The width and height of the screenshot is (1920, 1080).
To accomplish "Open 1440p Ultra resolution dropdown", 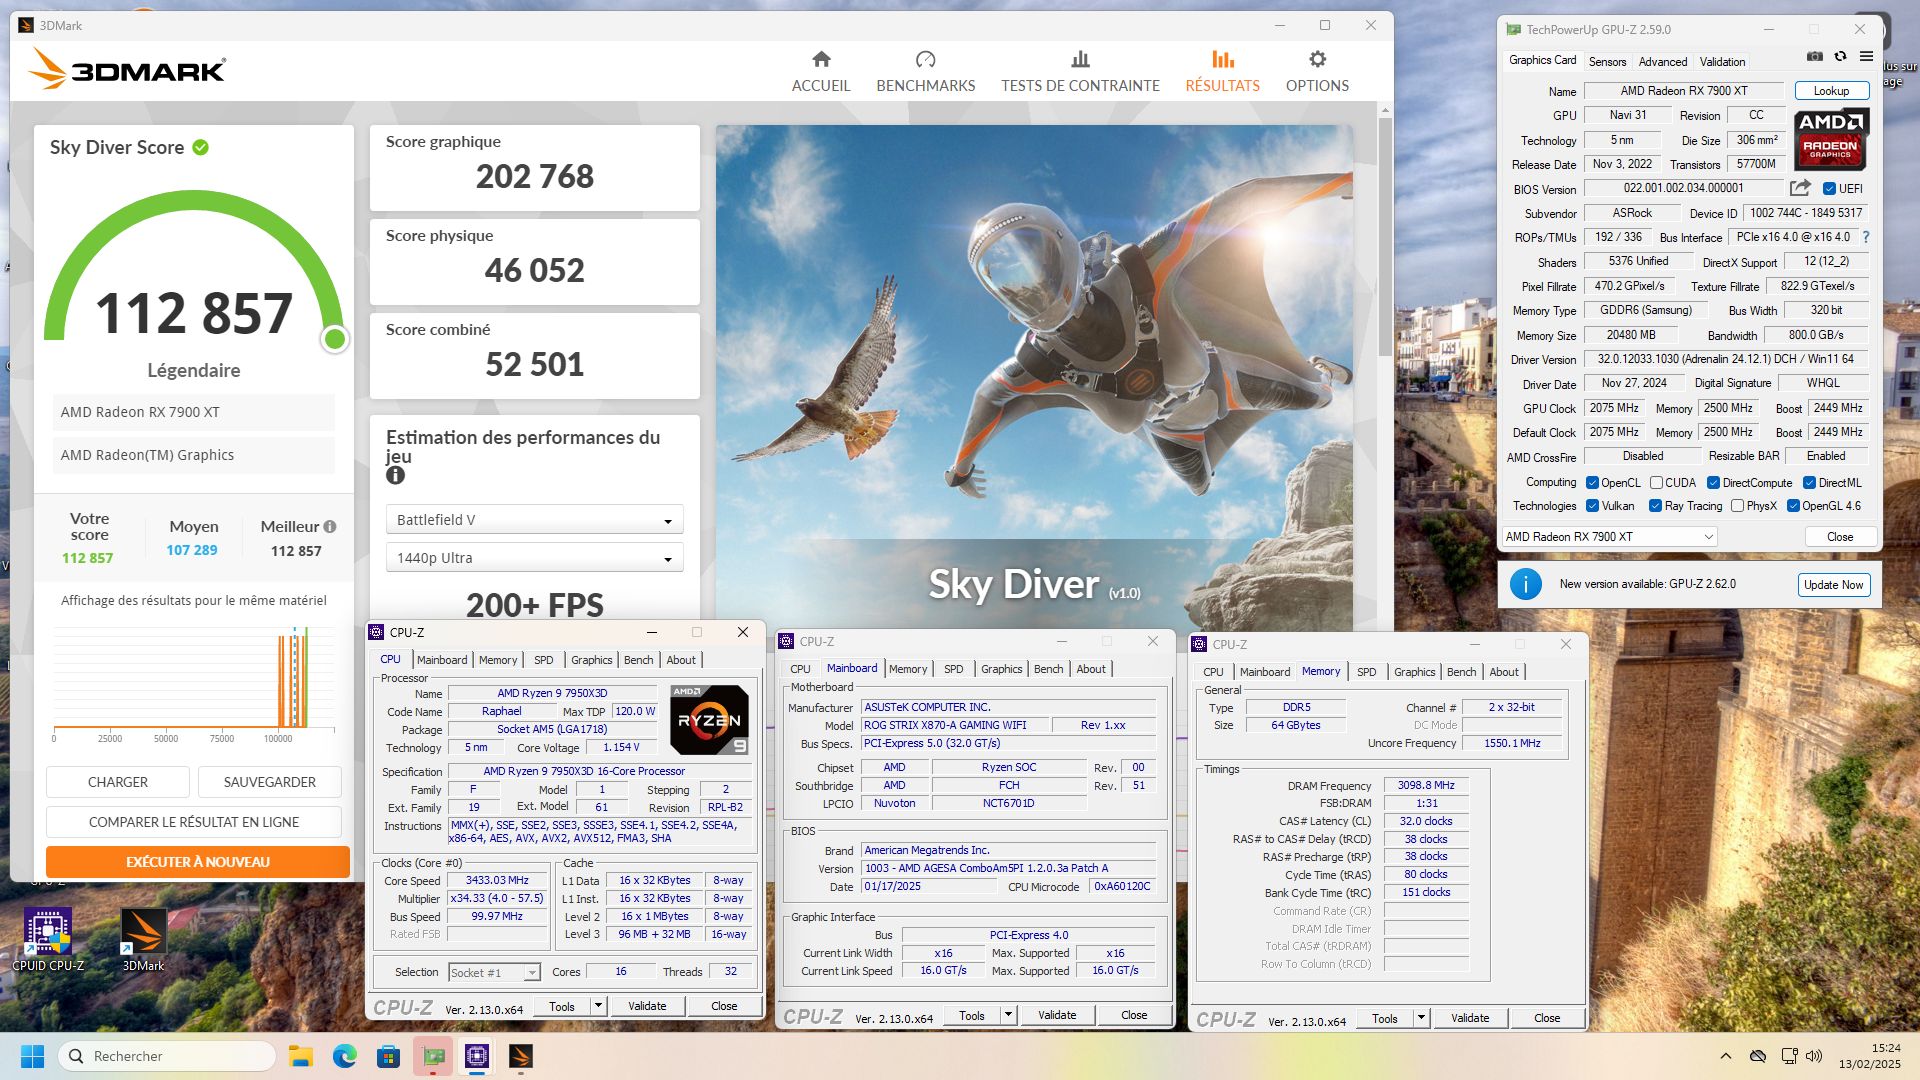I will pos(534,558).
